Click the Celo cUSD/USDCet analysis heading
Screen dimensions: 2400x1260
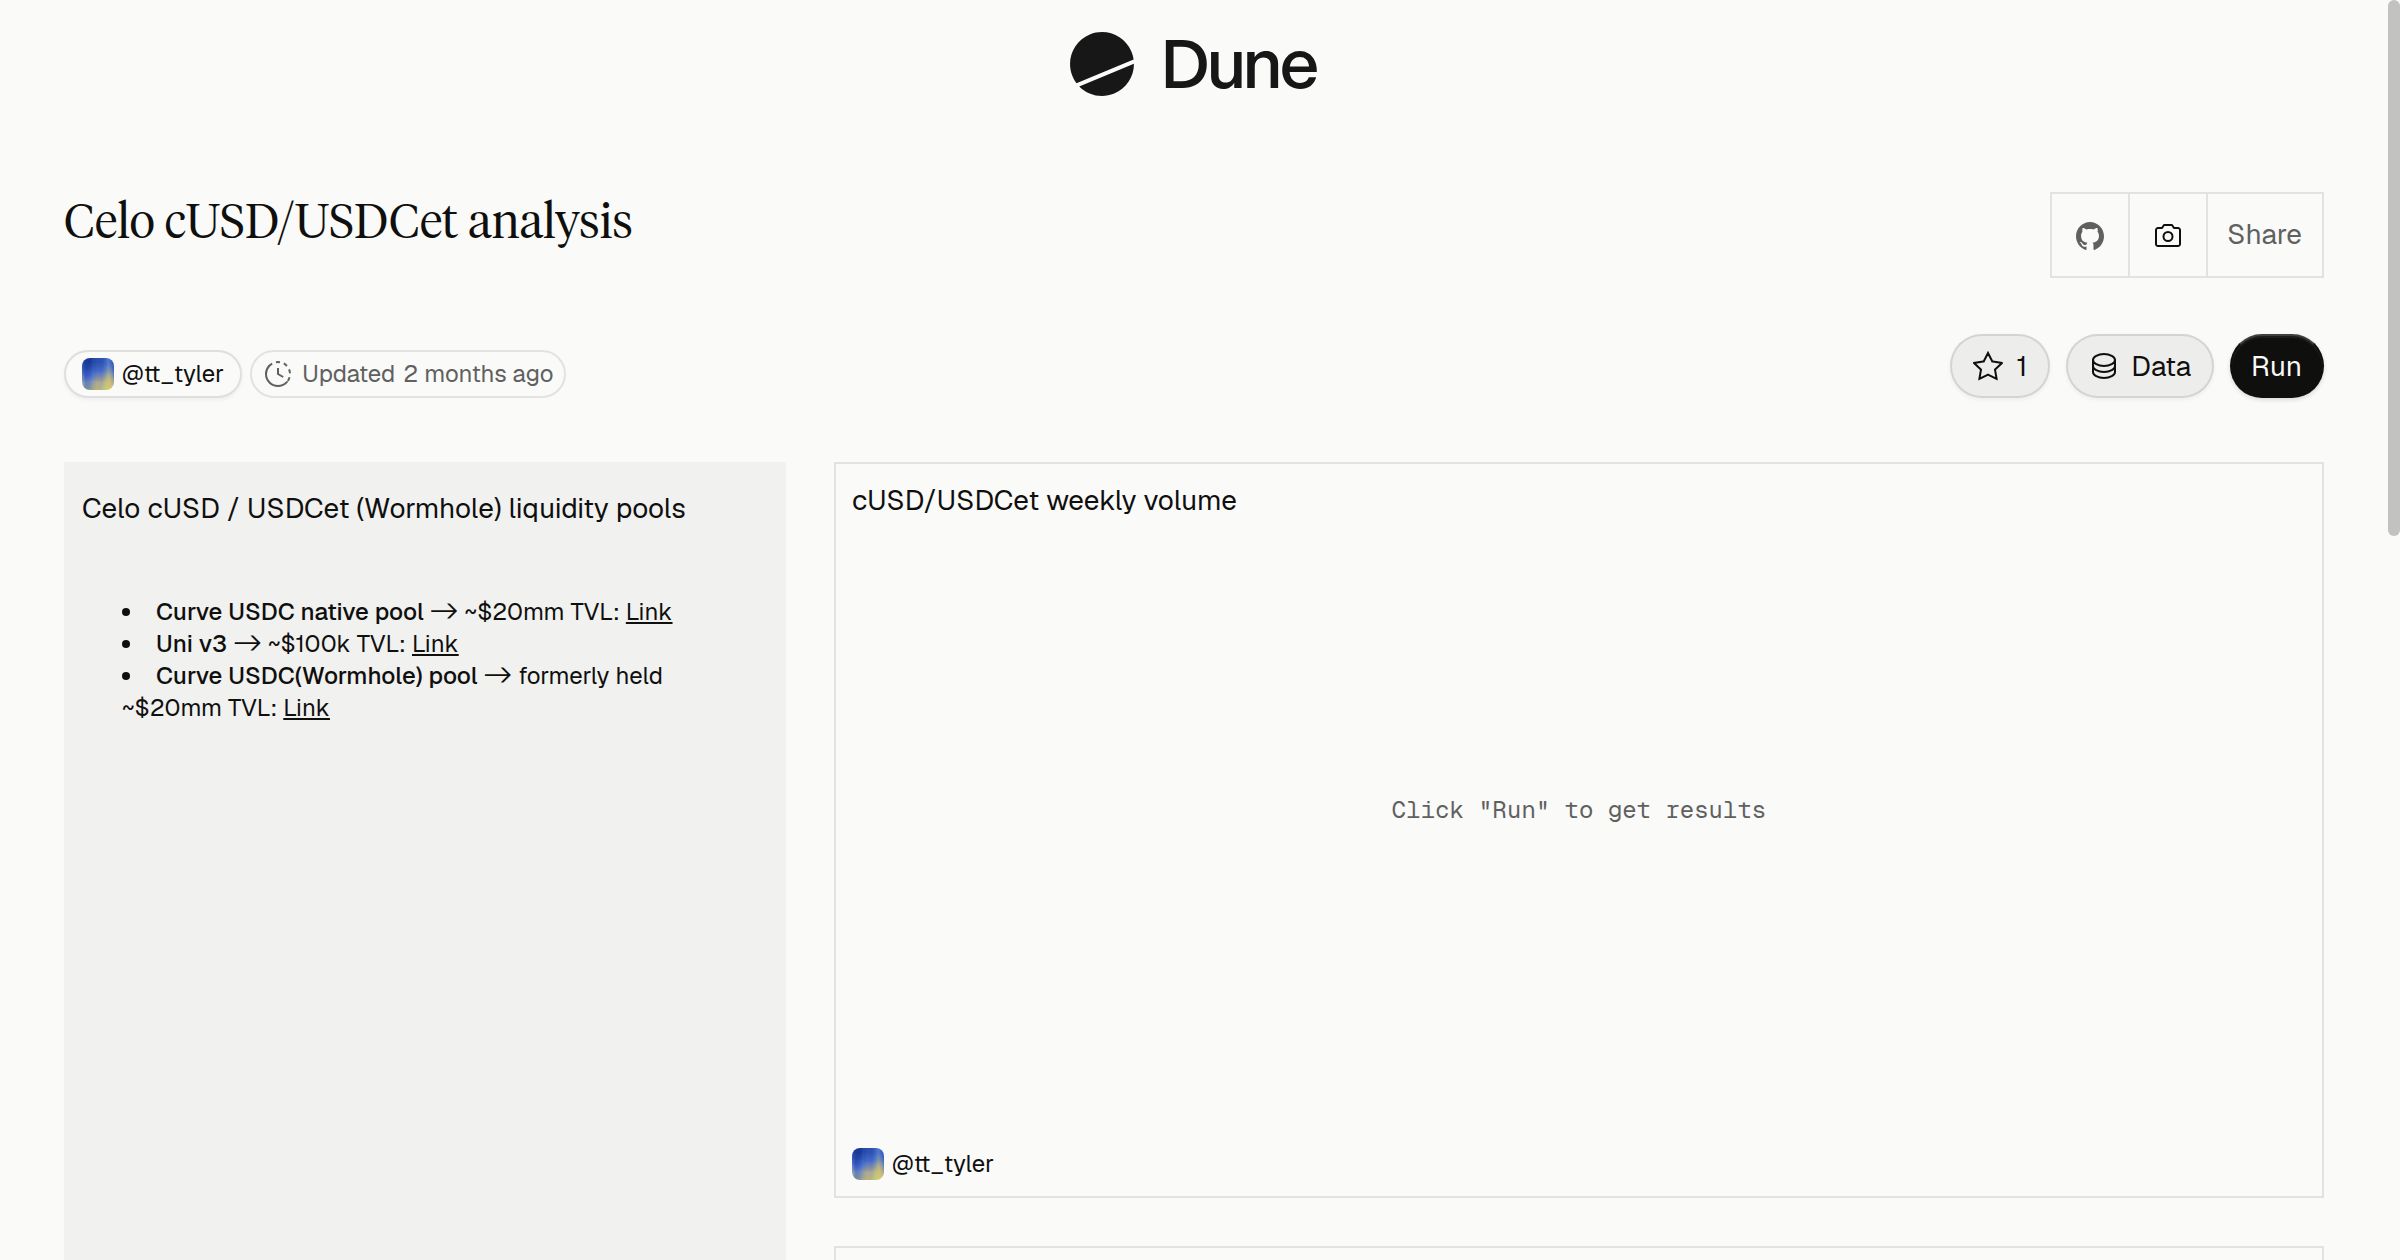[348, 221]
